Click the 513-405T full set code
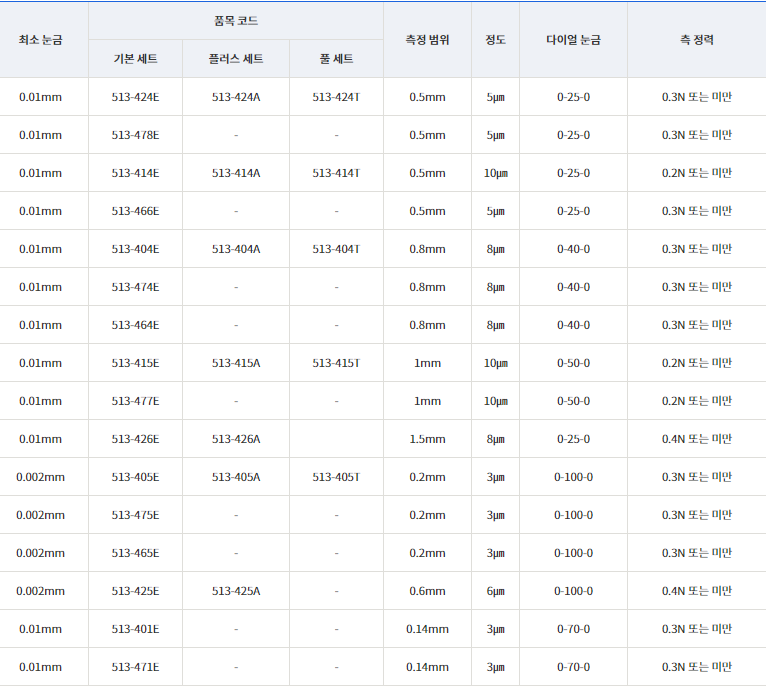The height and width of the screenshot is (693, 775). [336, 477]
